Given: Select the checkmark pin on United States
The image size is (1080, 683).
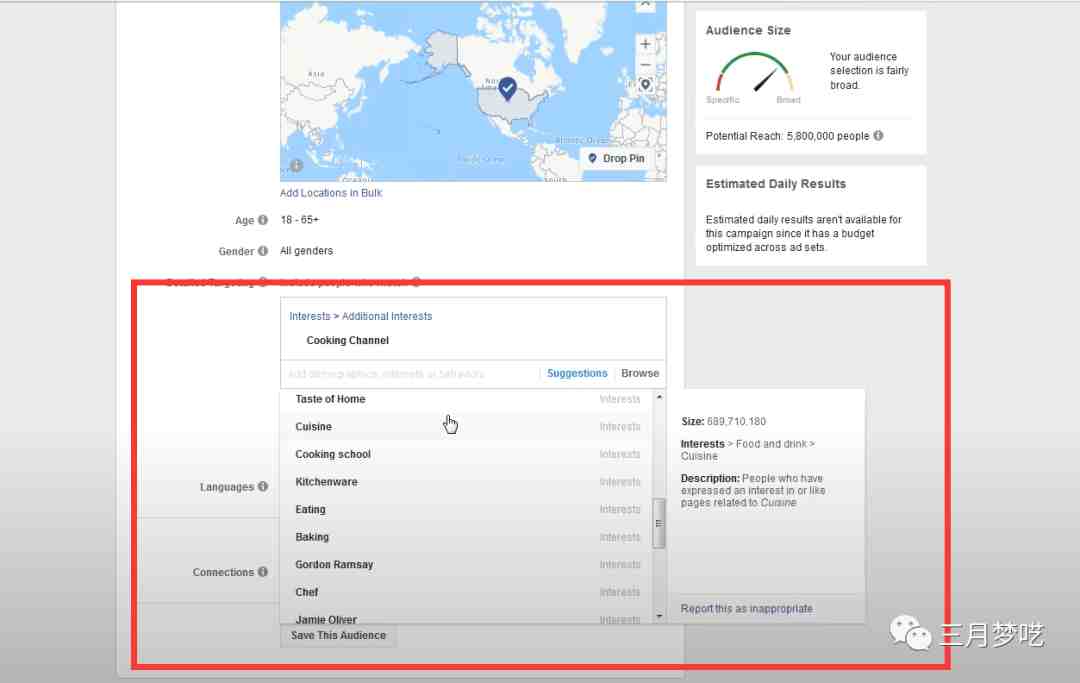Looking at the screenshot, I should [x=508, y=89].
